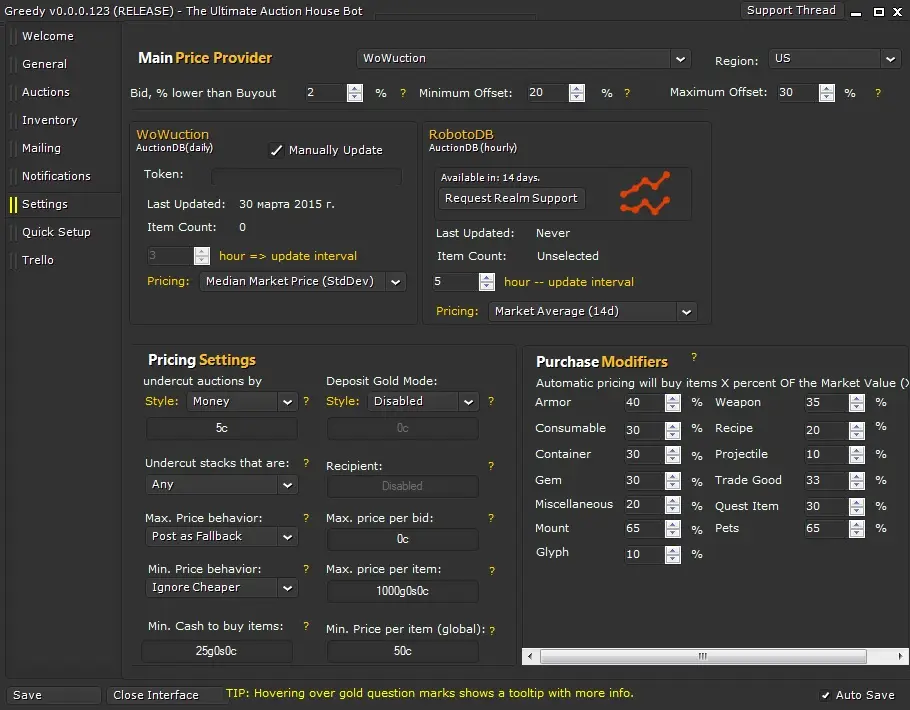Click question mark beside Min. Cash to buy items
The image size is (910, 710).
pyautogui.click(x=306, y=627)
